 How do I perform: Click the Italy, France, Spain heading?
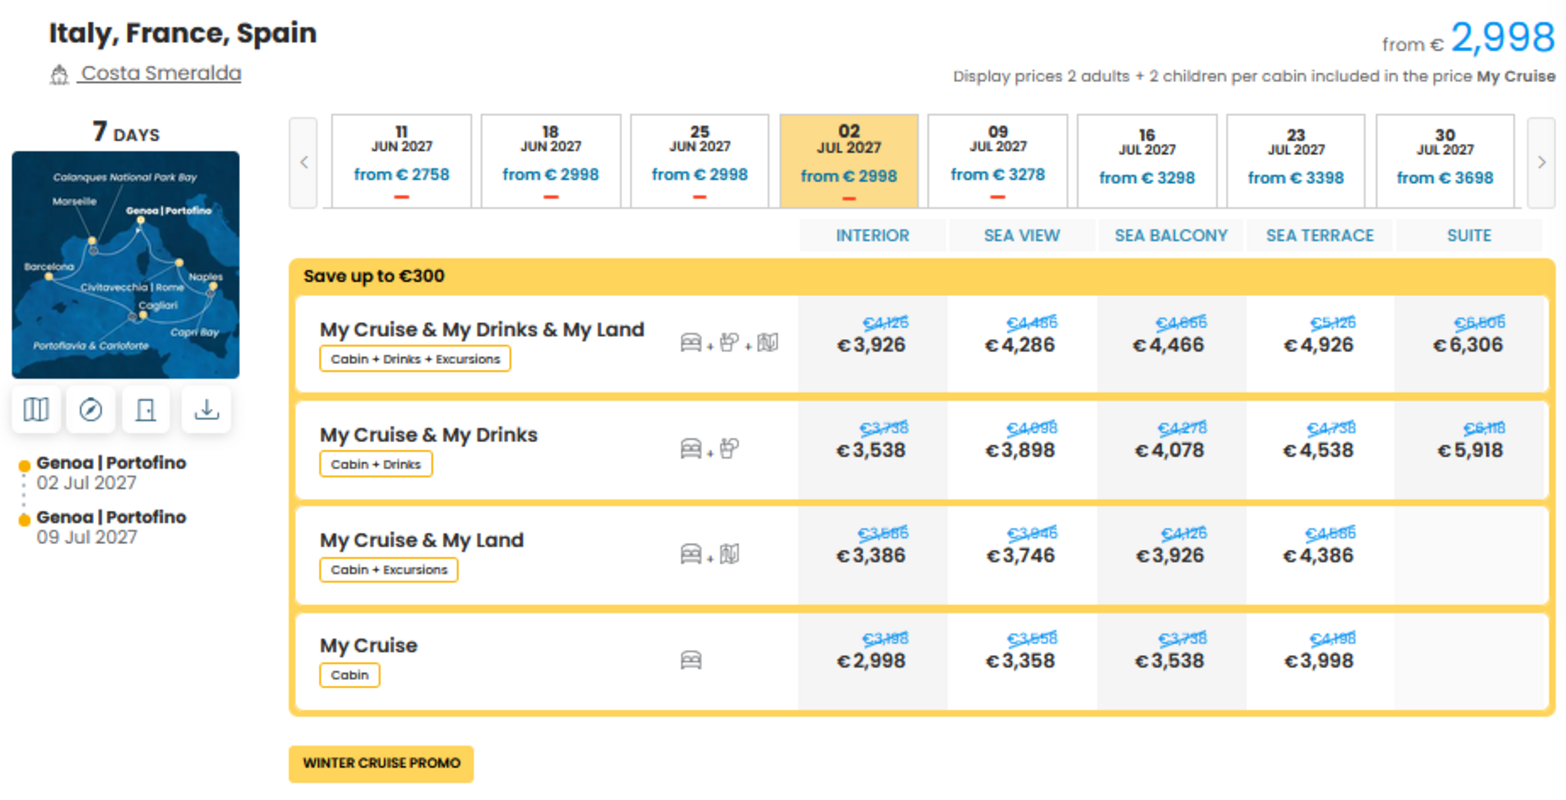click(x=183, y=33)
